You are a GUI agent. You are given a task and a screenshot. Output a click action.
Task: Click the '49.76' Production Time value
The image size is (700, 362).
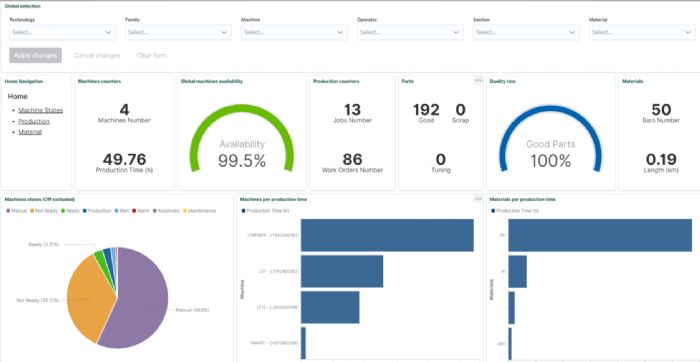pos(124,159)
